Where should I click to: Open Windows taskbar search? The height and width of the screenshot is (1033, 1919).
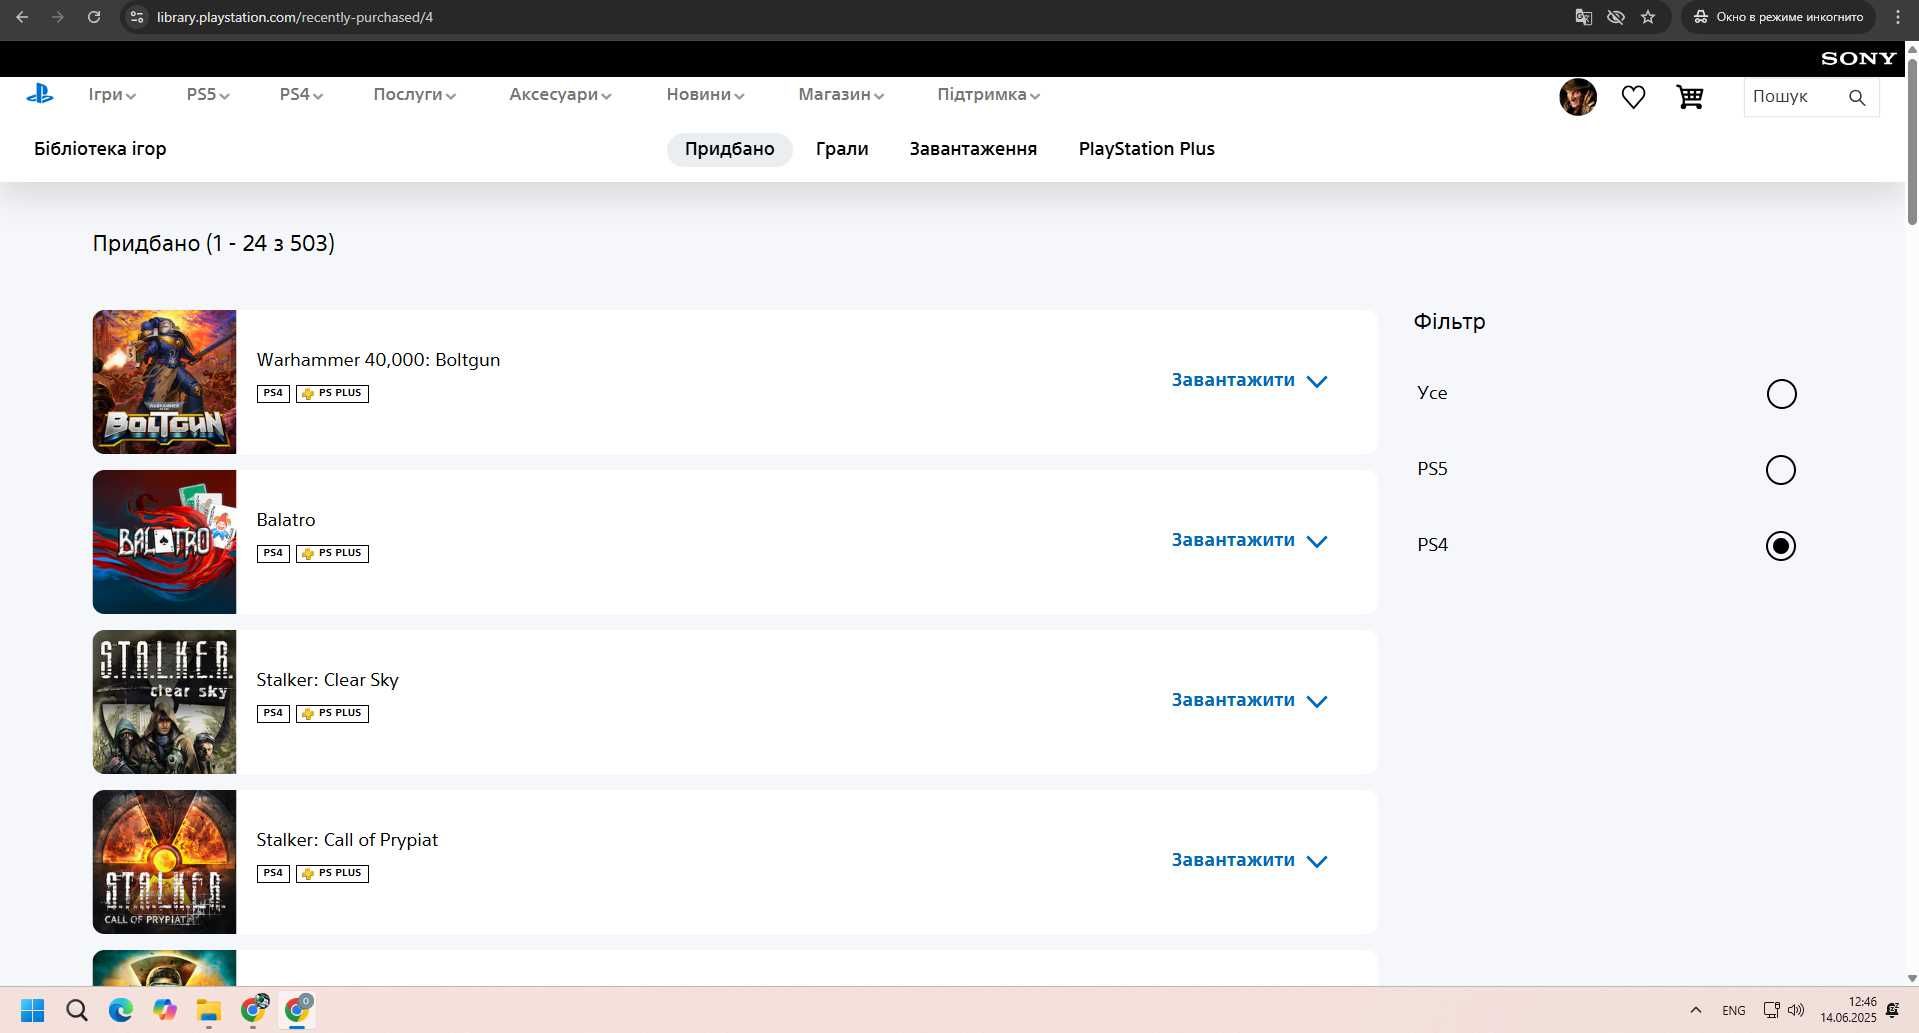click(x=77, y=1010)
